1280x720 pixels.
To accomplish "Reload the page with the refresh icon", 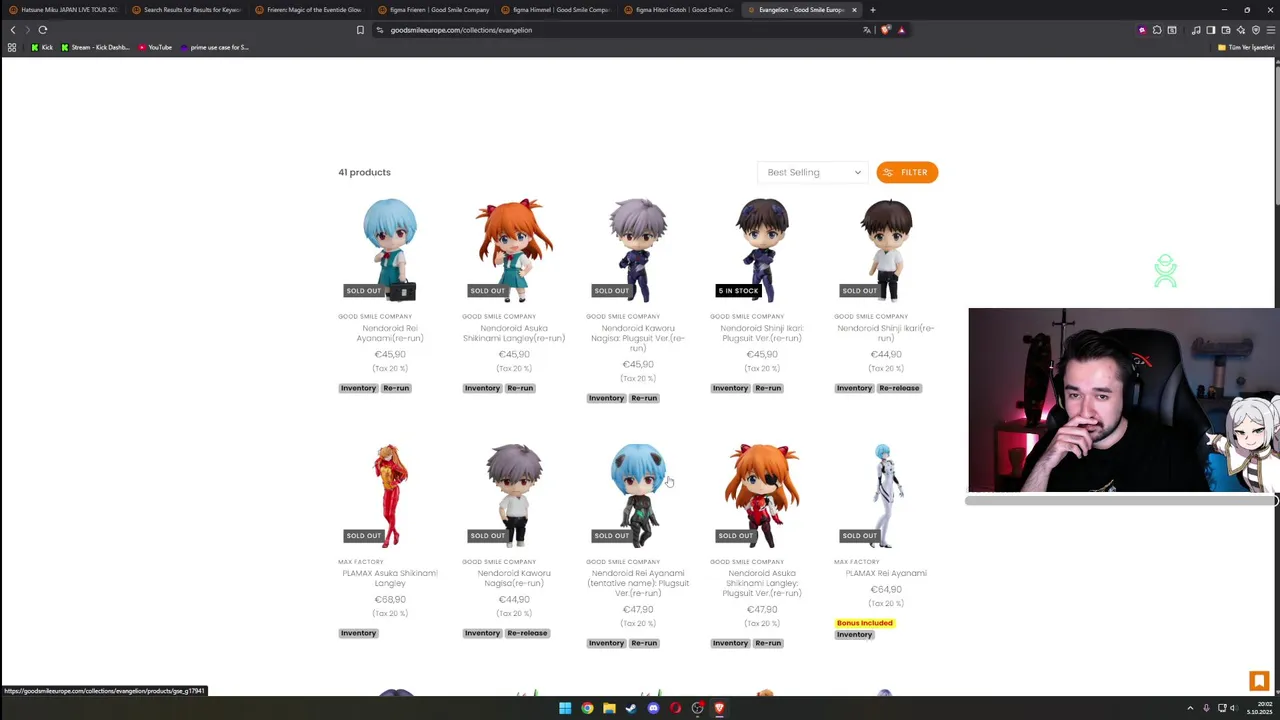I will click(43, 30).
